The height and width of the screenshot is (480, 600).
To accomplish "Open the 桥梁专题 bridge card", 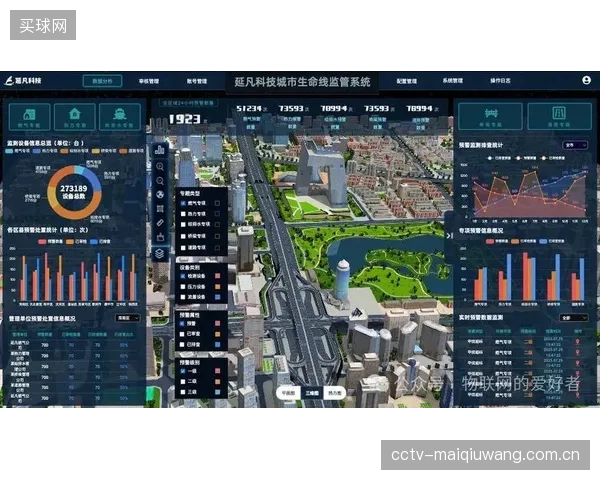I will click(490, 116).
